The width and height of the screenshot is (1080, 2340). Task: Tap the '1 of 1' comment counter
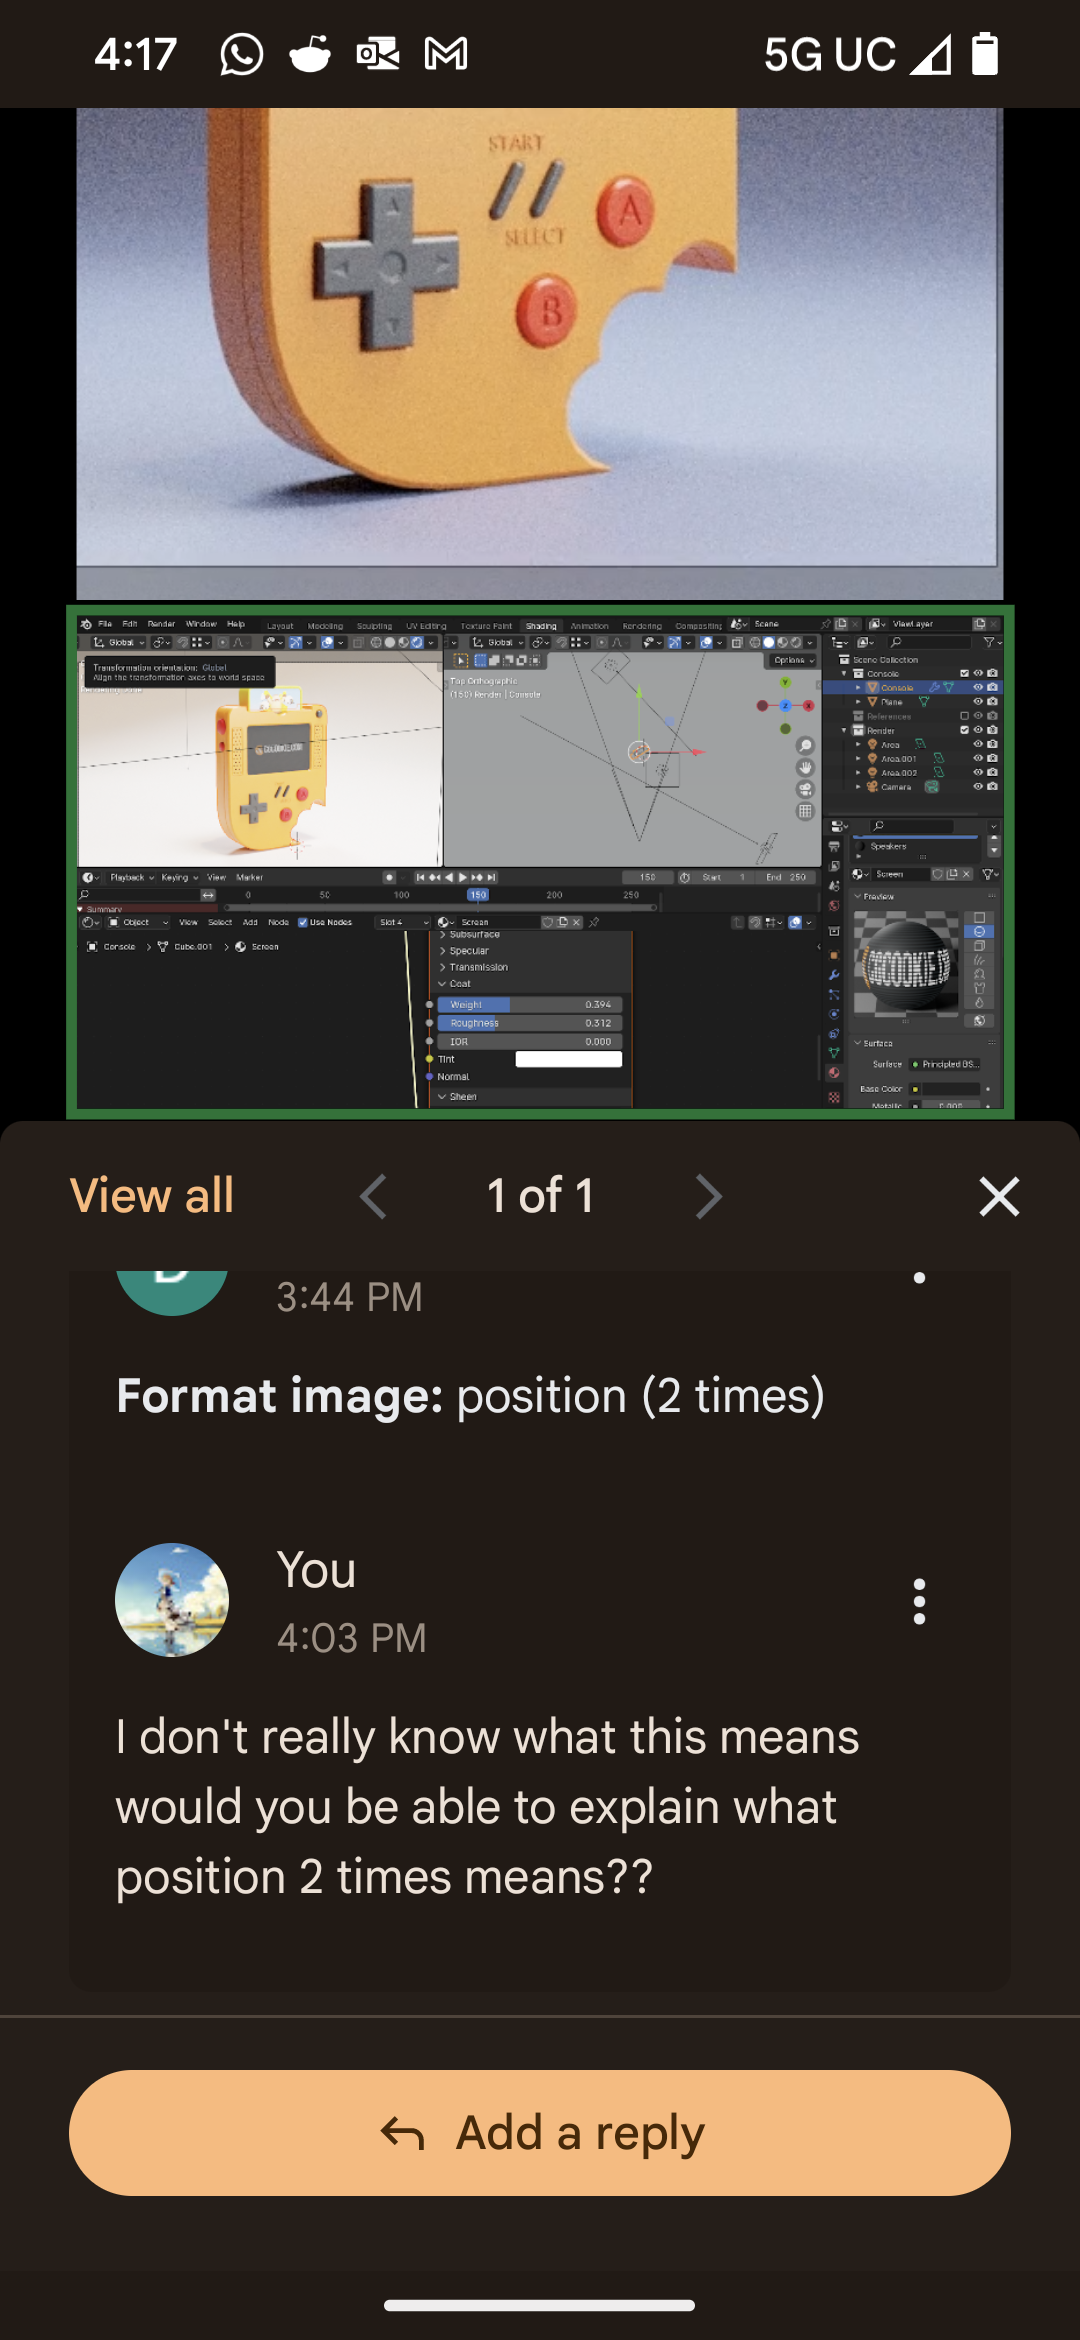(x=540, y=1196)
